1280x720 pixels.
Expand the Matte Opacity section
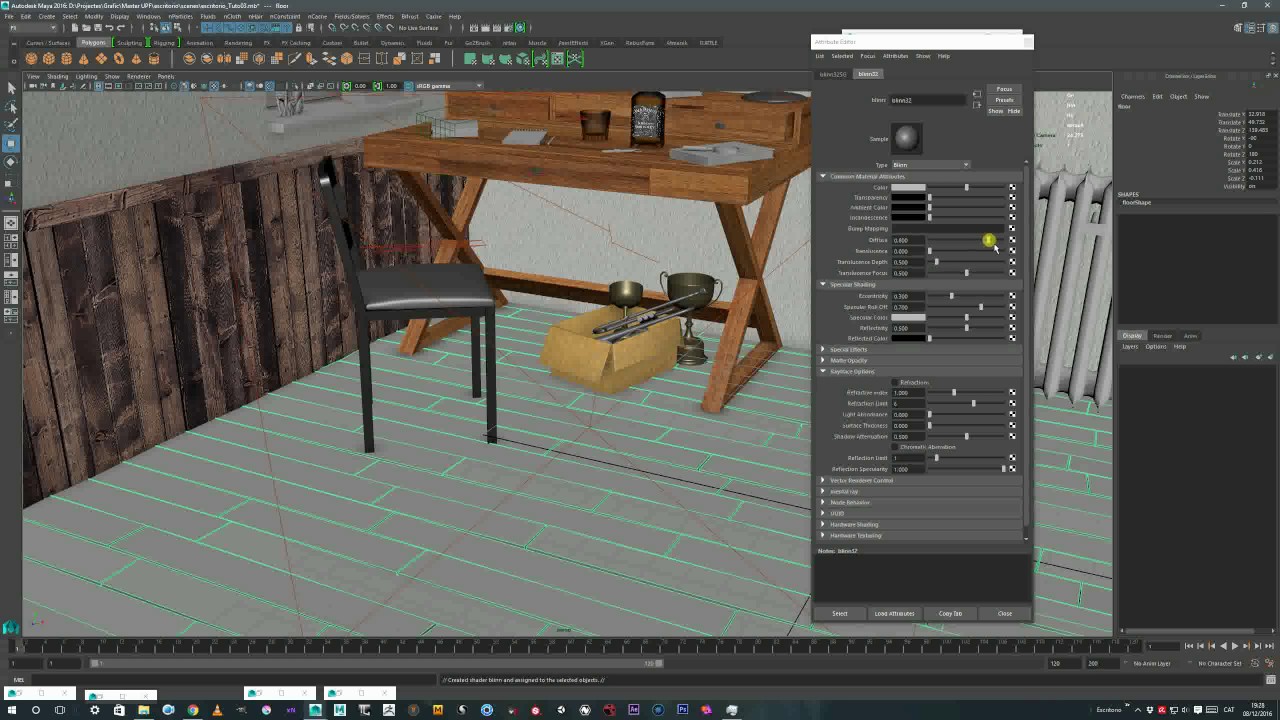[823, 360]
